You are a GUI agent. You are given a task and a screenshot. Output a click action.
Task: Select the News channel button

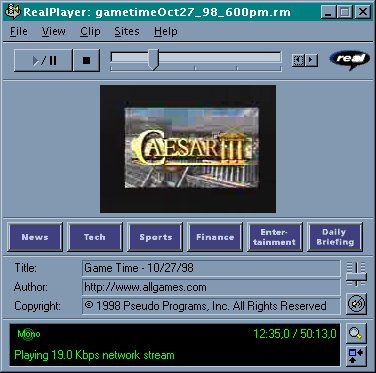[35, 237]
